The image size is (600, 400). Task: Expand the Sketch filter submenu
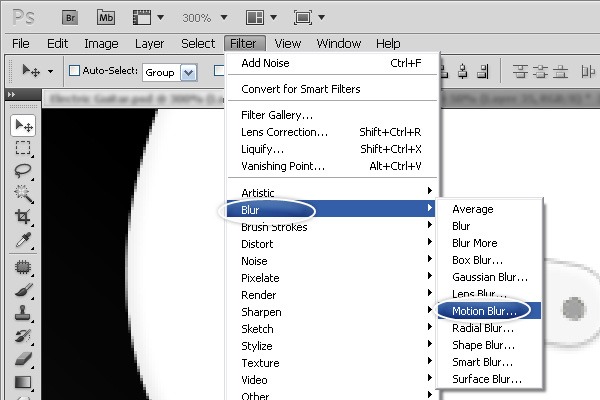pos(331,329)
